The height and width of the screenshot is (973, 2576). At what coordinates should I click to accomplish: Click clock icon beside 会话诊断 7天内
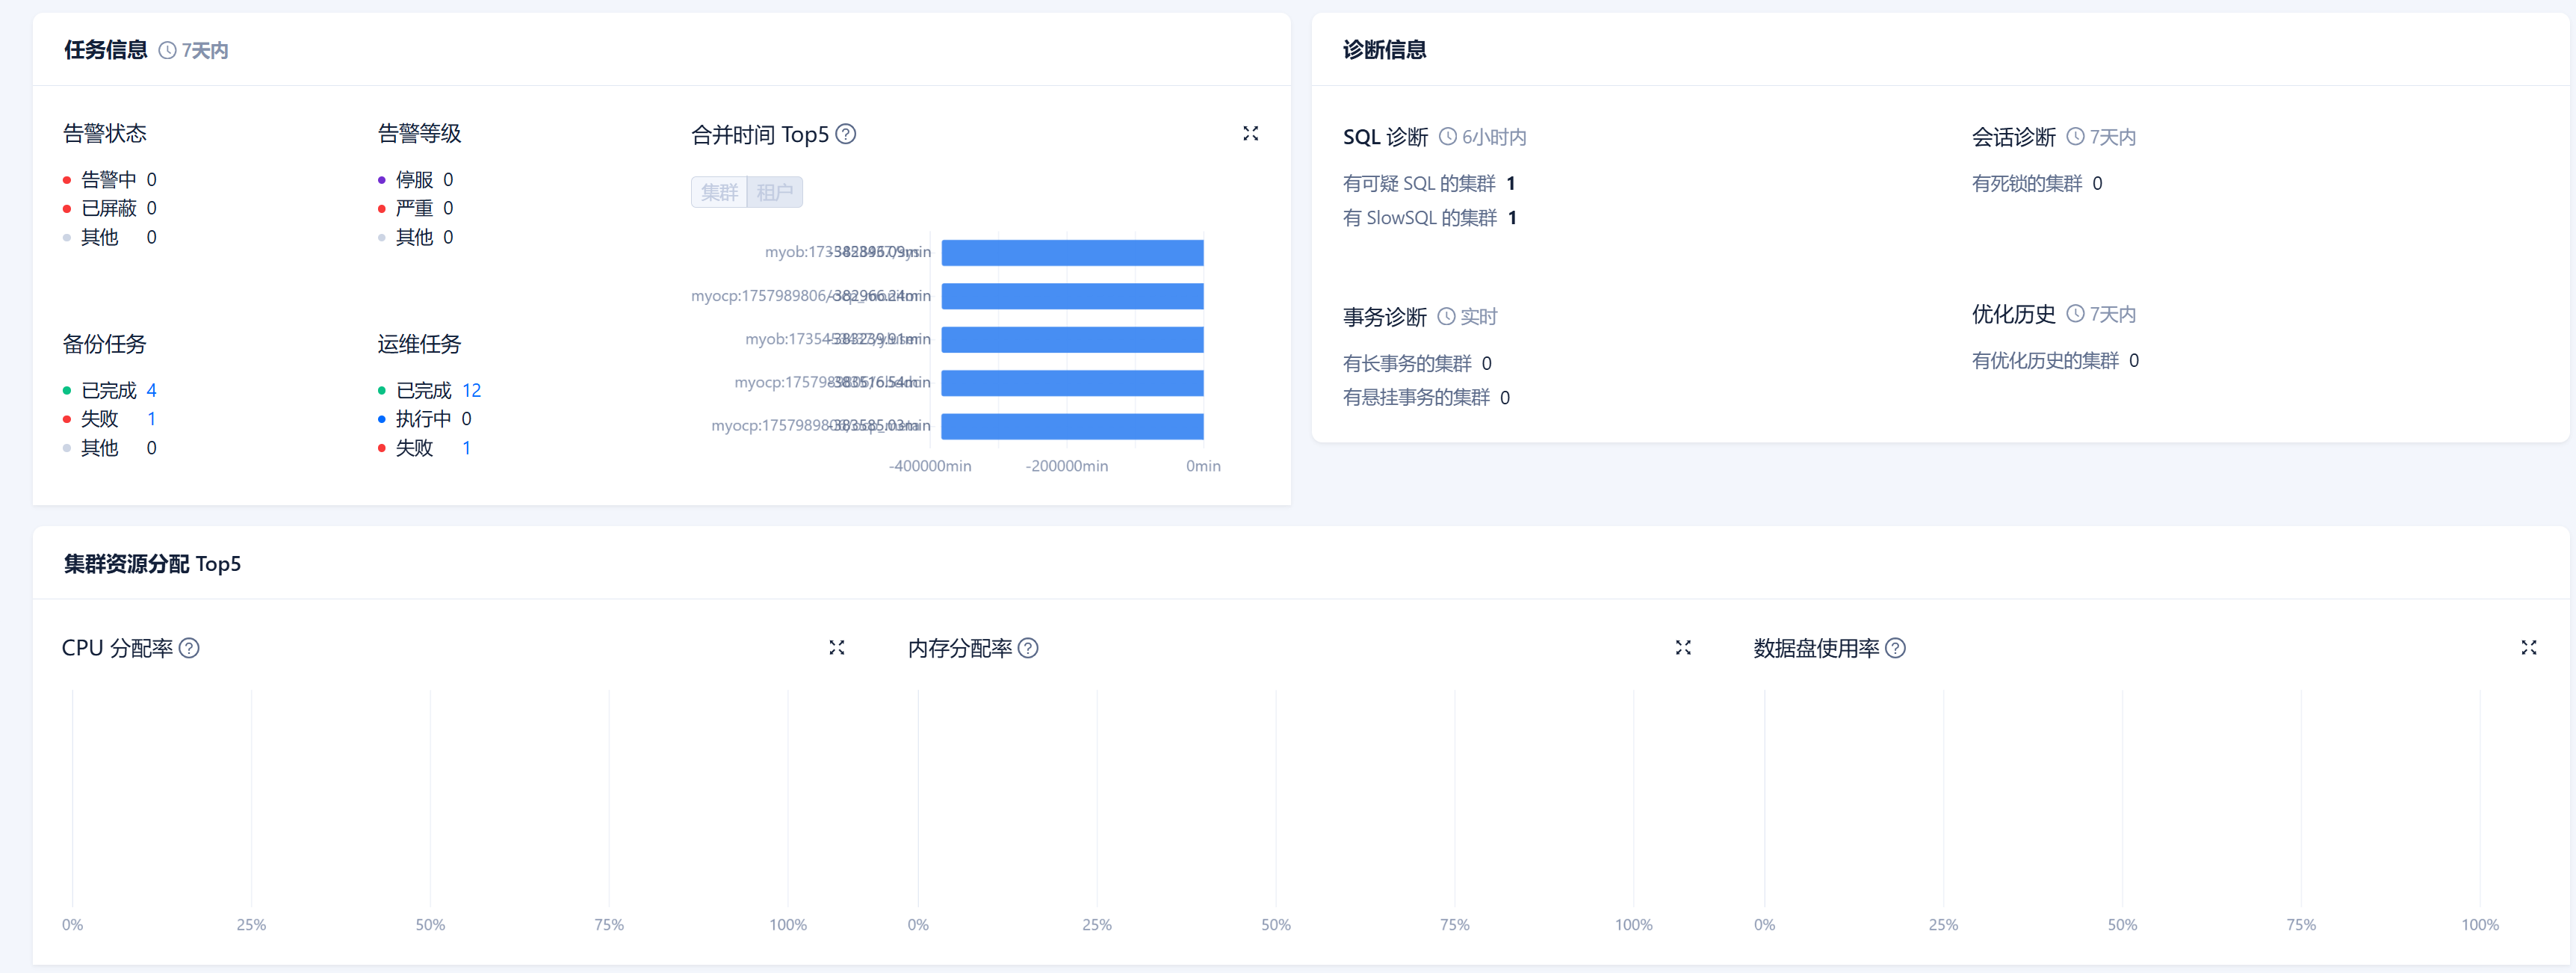(2075, 137)
